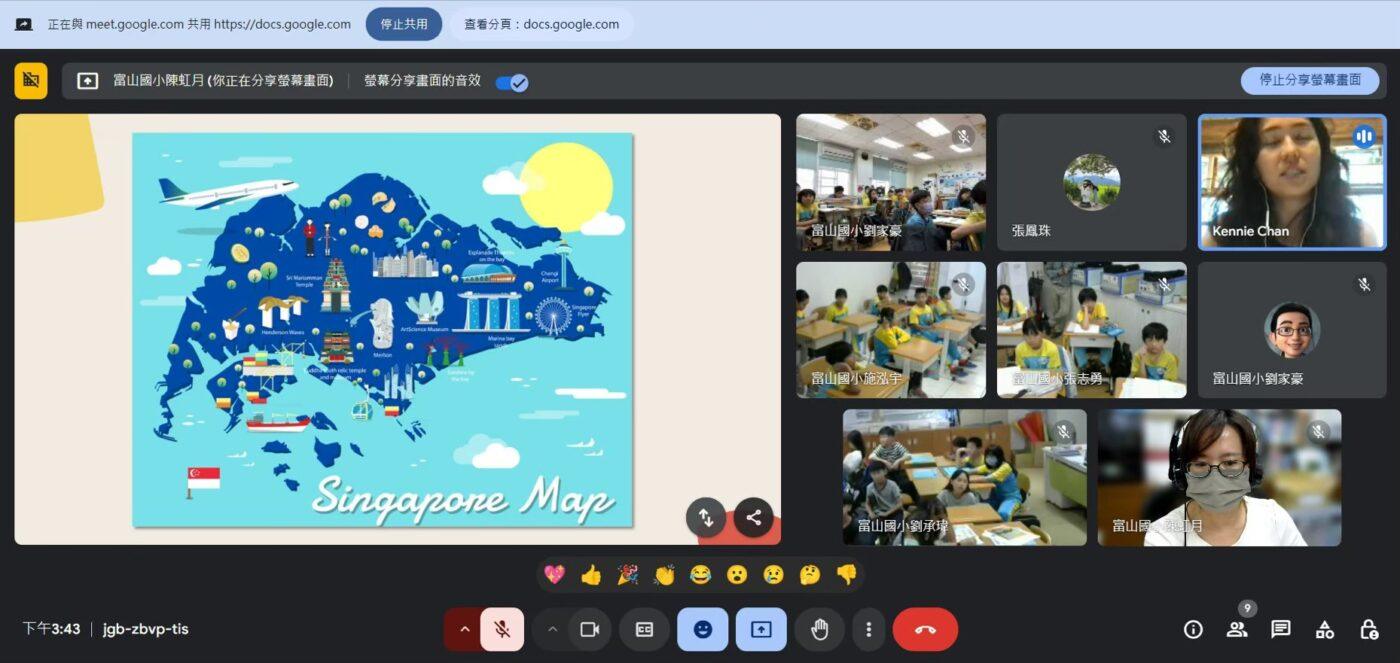Unmute the microphone button
The image size is (1400, 663).
point(503,629)
